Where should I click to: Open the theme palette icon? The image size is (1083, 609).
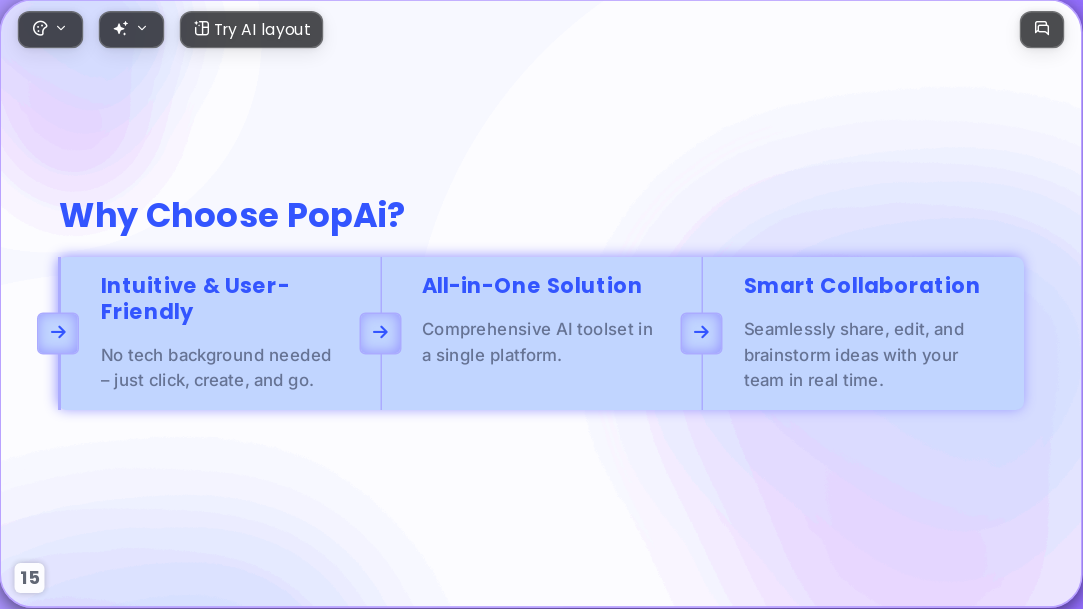pos(40,29)
